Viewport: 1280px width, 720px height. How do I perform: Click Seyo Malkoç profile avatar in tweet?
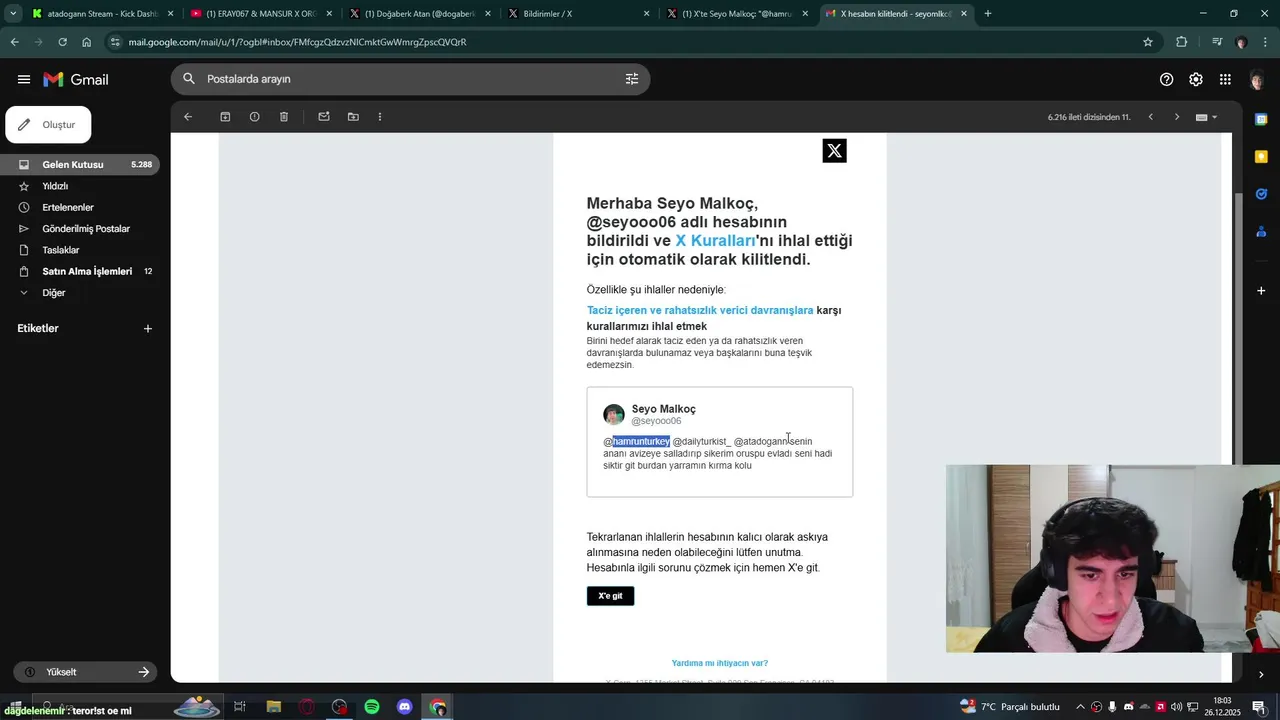point(614,414)
